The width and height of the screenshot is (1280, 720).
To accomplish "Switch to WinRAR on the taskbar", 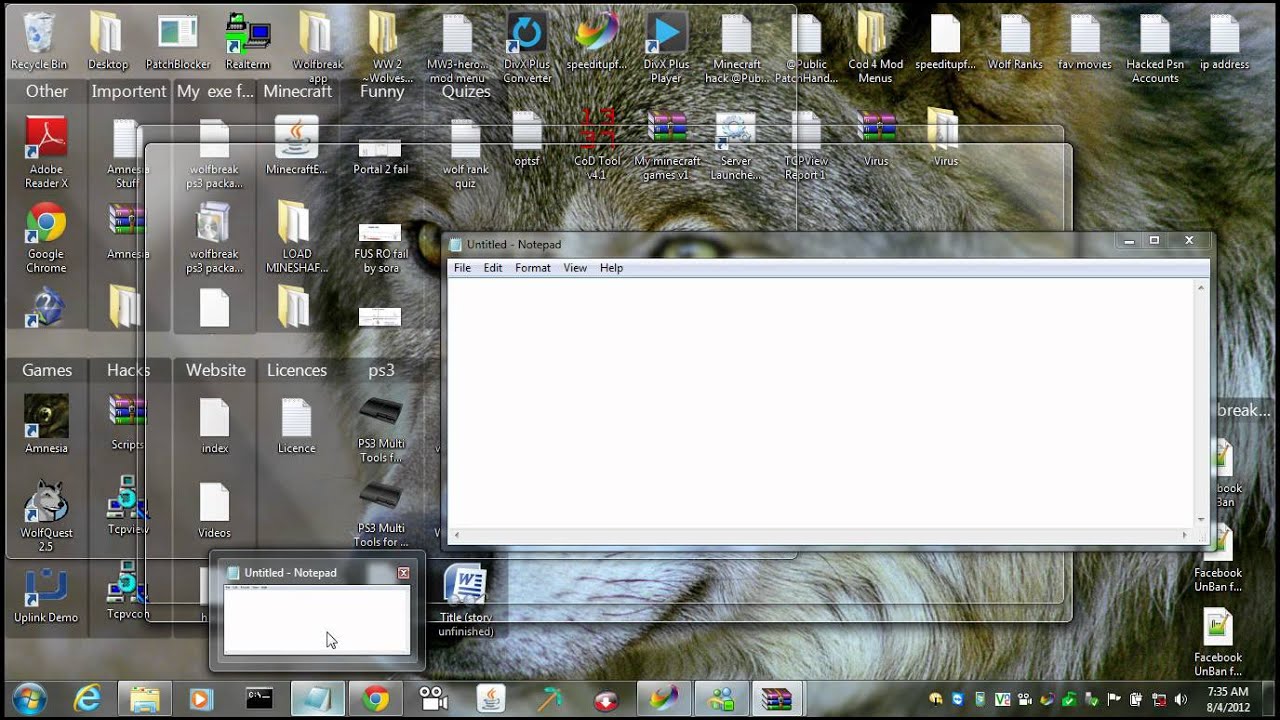I will (776, 698).
